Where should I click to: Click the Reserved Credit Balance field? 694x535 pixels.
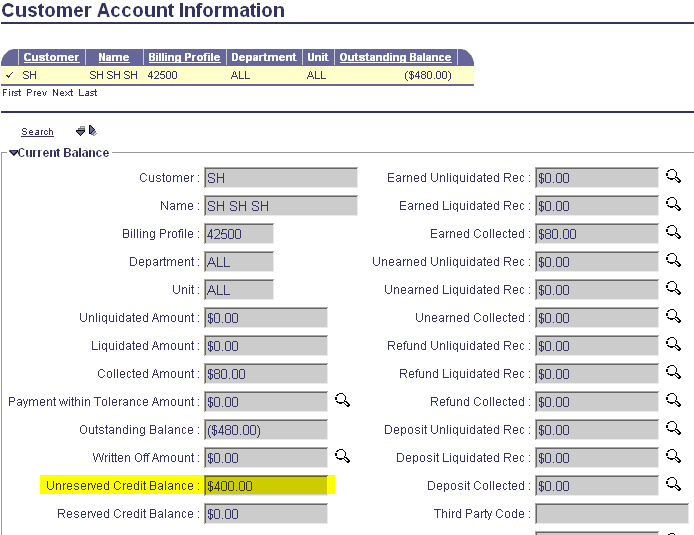tap(266, 514)
